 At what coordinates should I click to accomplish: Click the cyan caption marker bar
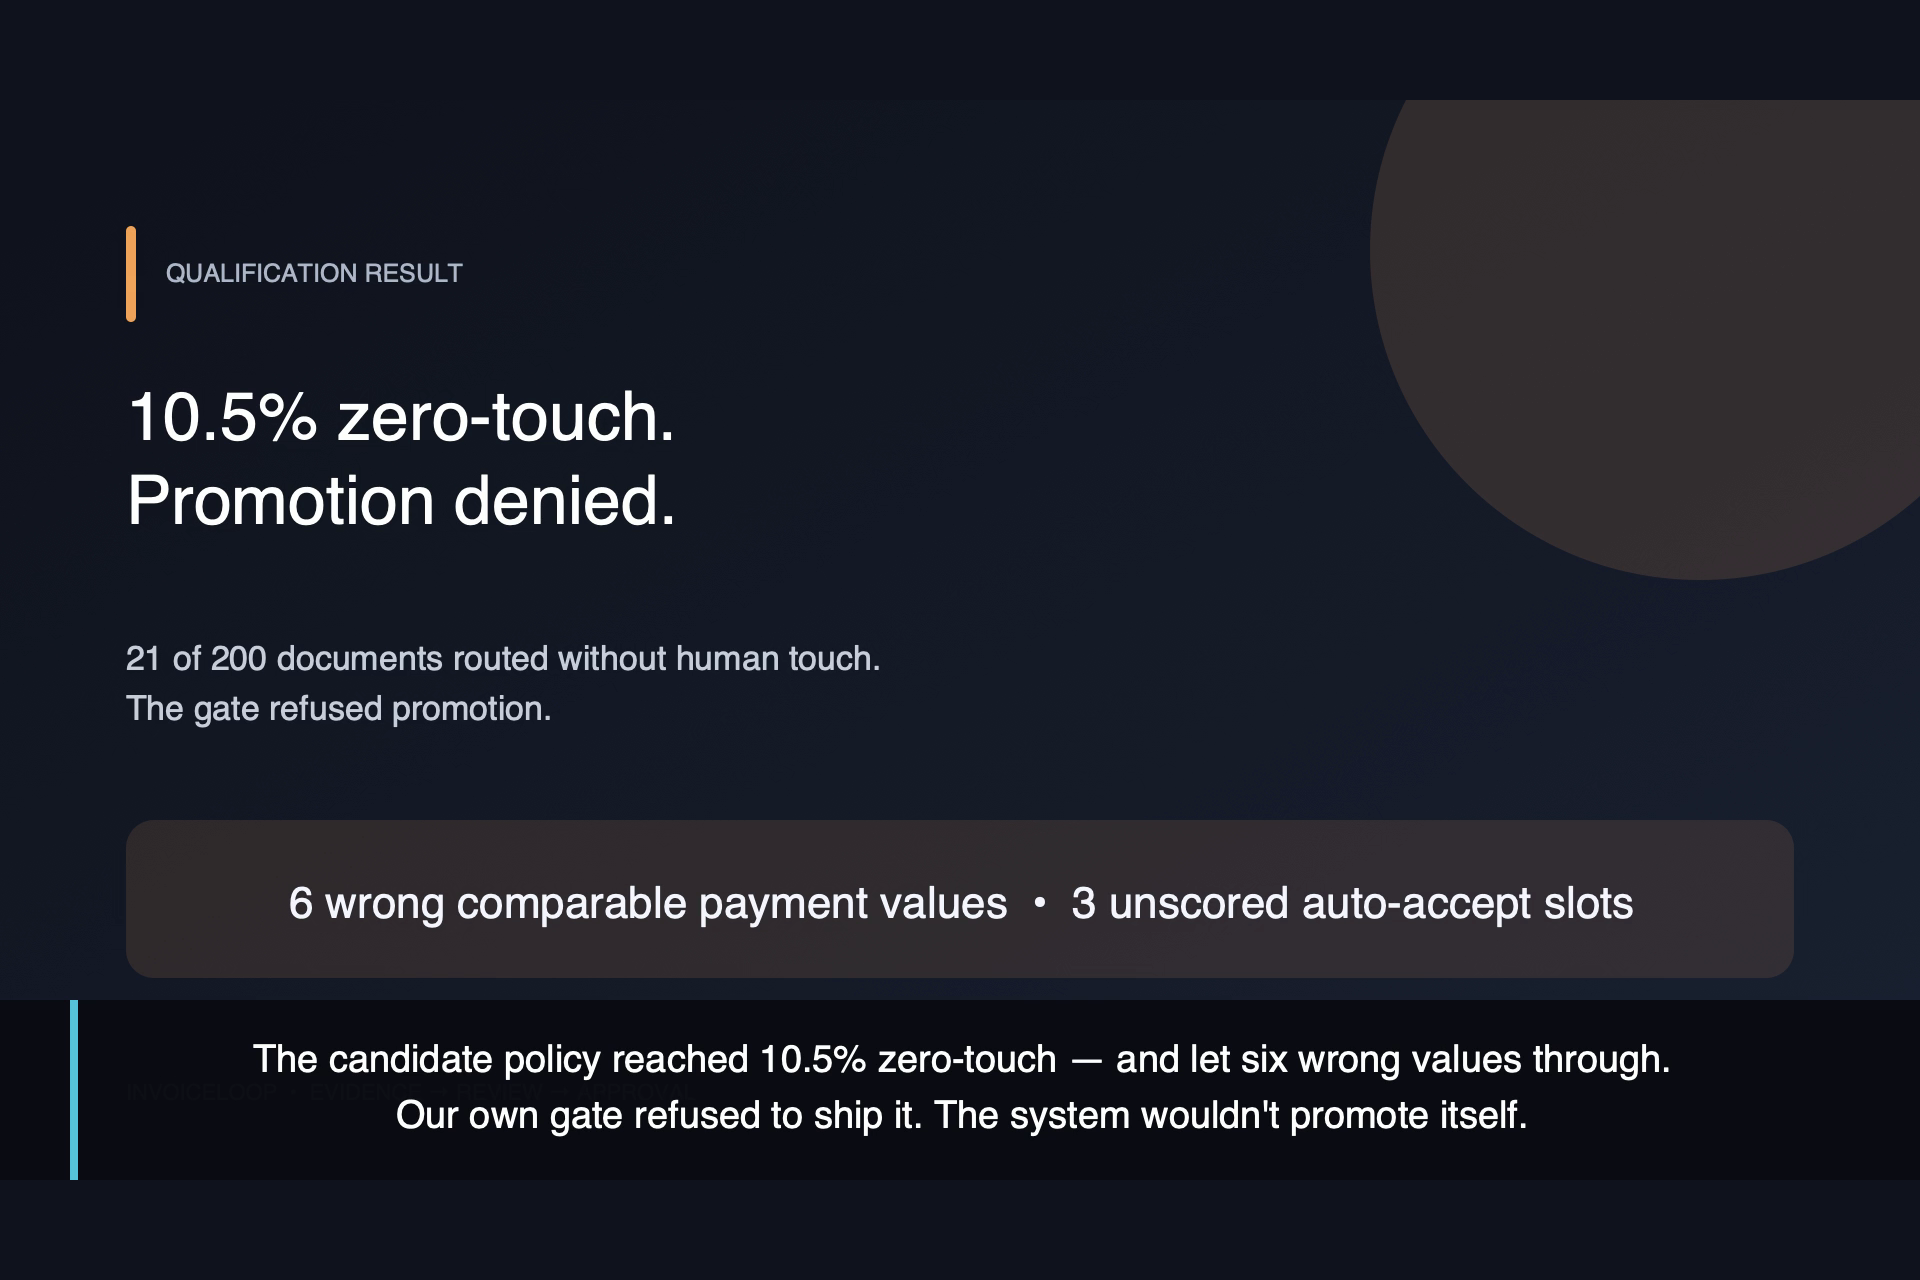point(74,1090)
